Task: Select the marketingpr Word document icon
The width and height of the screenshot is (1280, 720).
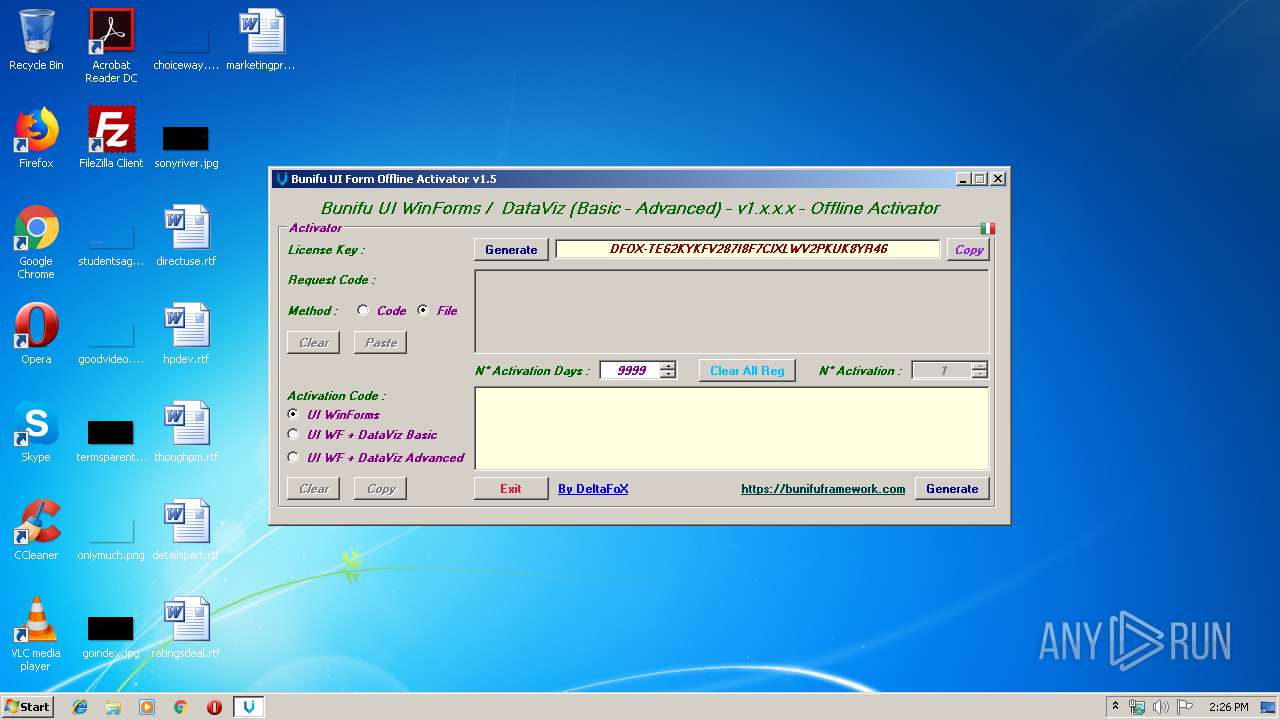Action: [x=261, y=40]
